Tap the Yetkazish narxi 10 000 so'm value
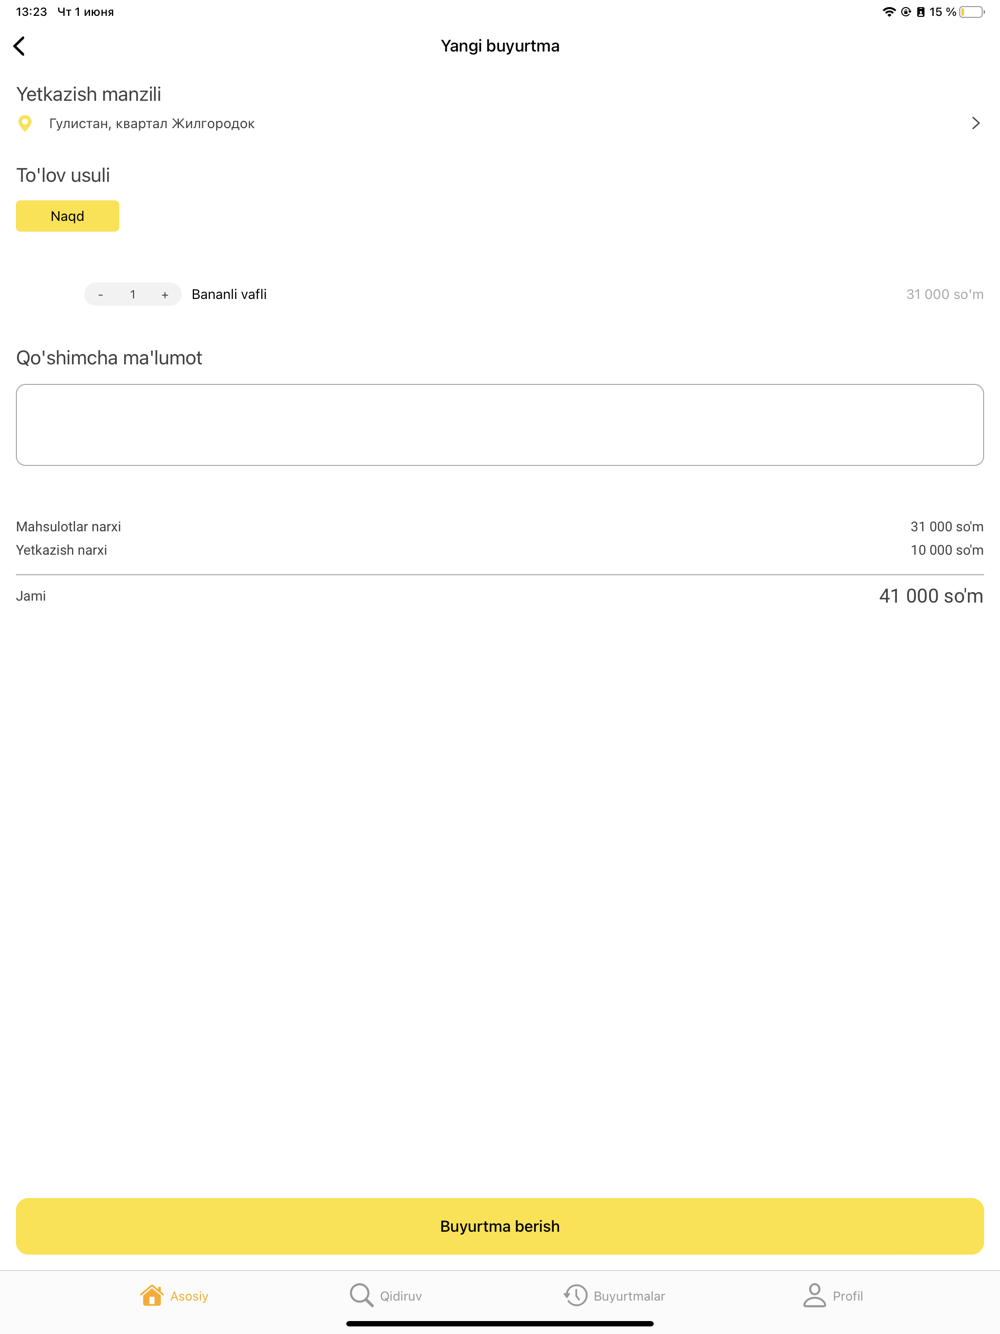Image resolution: width=1000 pixels, height=1334 pixels. [x=946, y=550]
